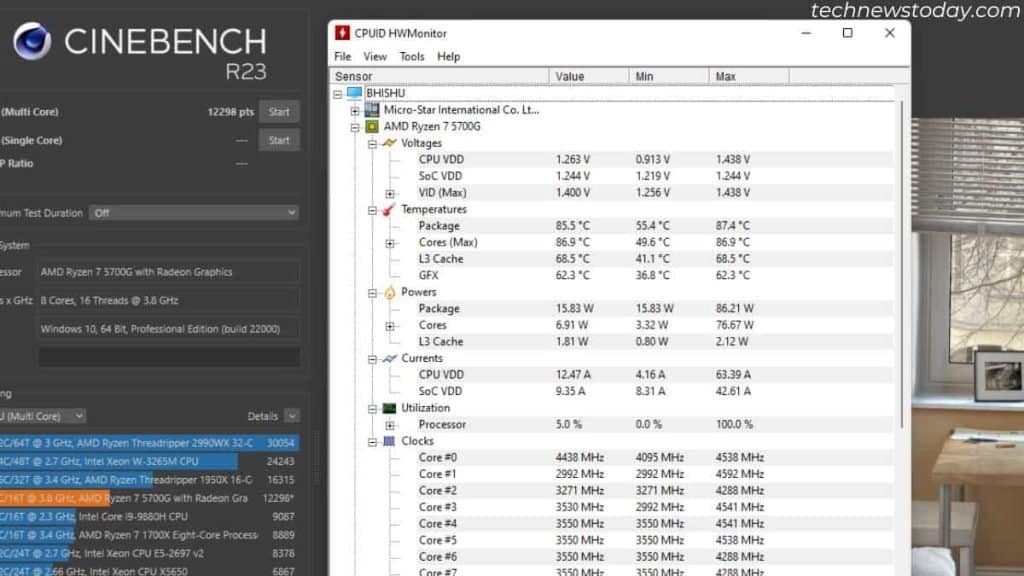Select the Core i9-9880H ranking entry
The height and width of the screenshot is (576, 1024).
point(150,517)
